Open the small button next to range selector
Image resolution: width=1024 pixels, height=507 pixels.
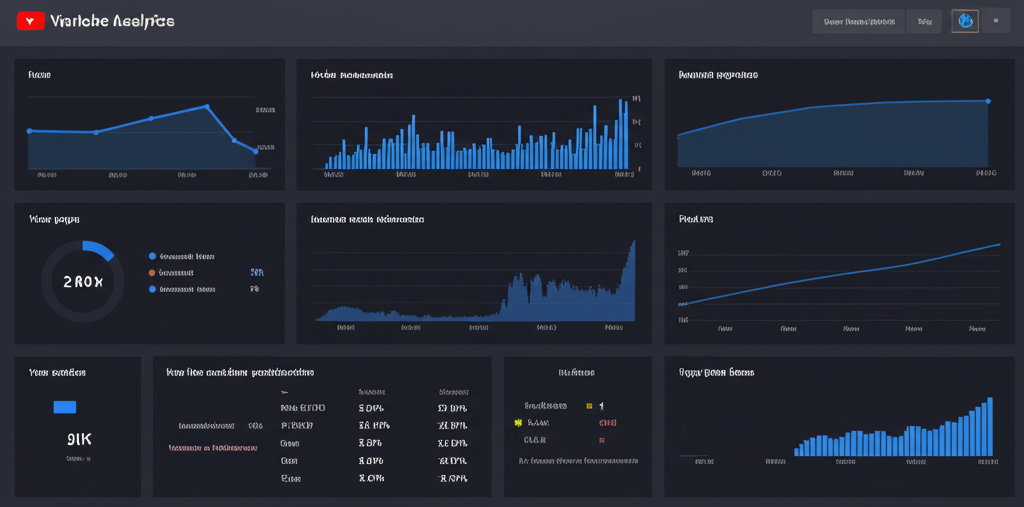[924, 21]
